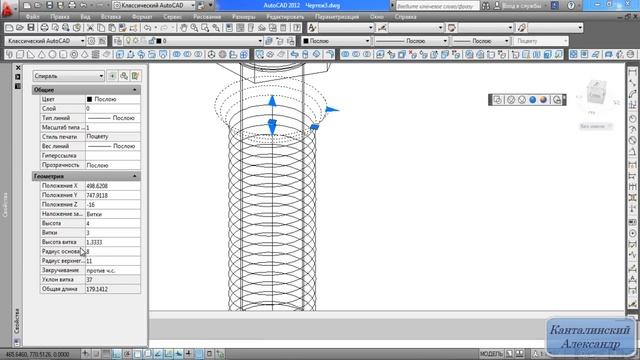The height and width of the screenshot is (360, 640).
Task: Click Quick Select icon in Properties palette
Action: click(x=136, y=76)
